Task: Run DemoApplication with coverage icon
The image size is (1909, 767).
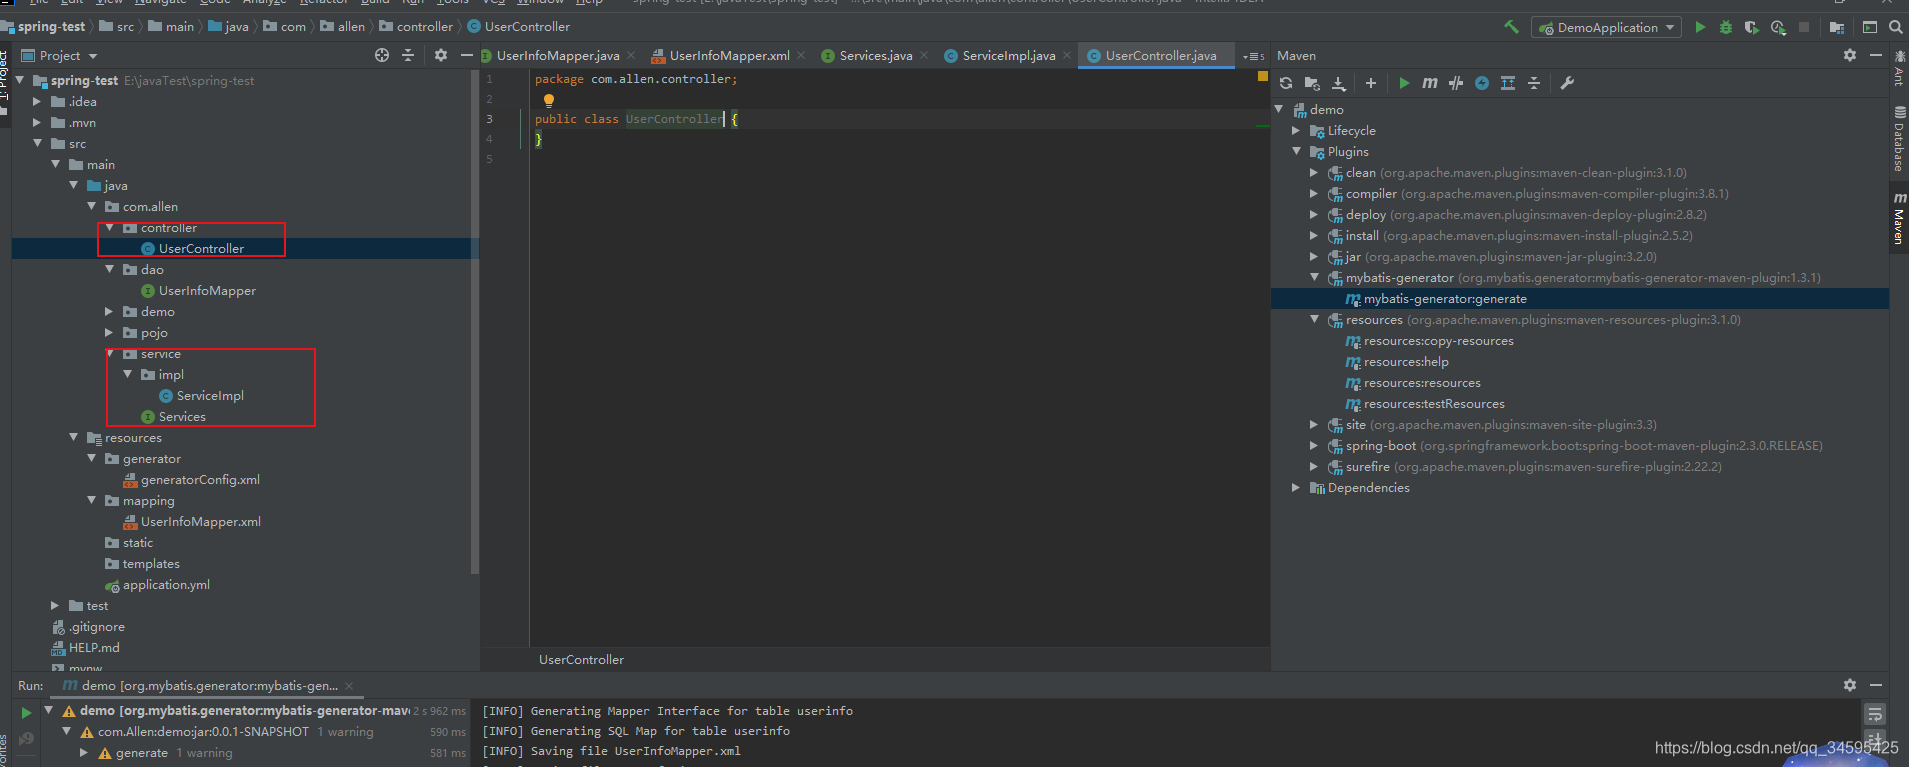Action: coord(1752,27)
